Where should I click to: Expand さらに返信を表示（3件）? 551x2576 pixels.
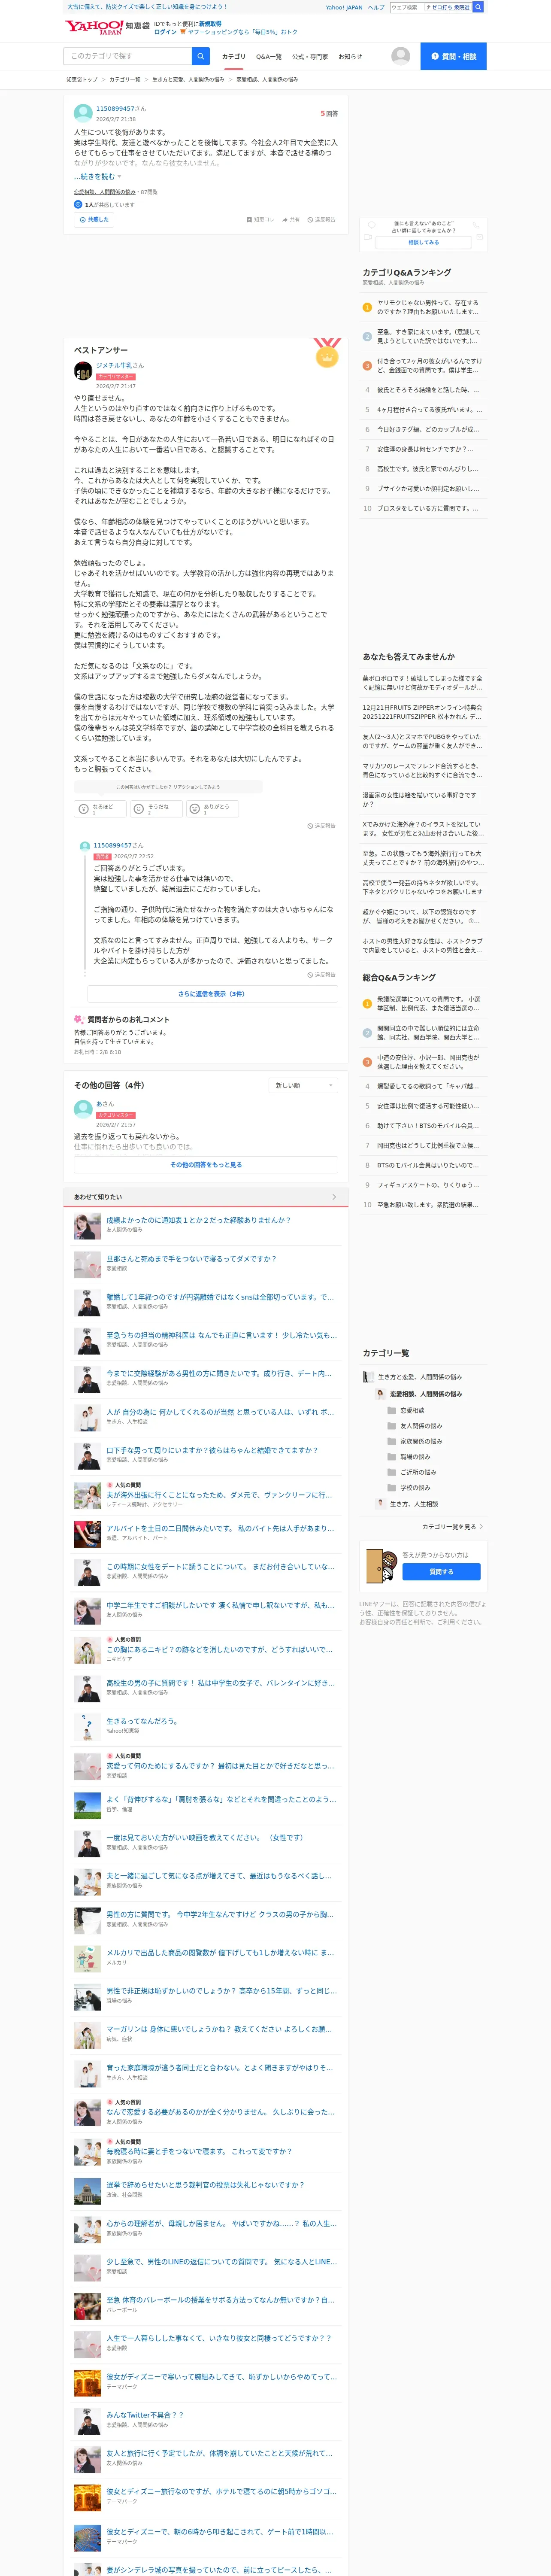[x=211, y=994]
